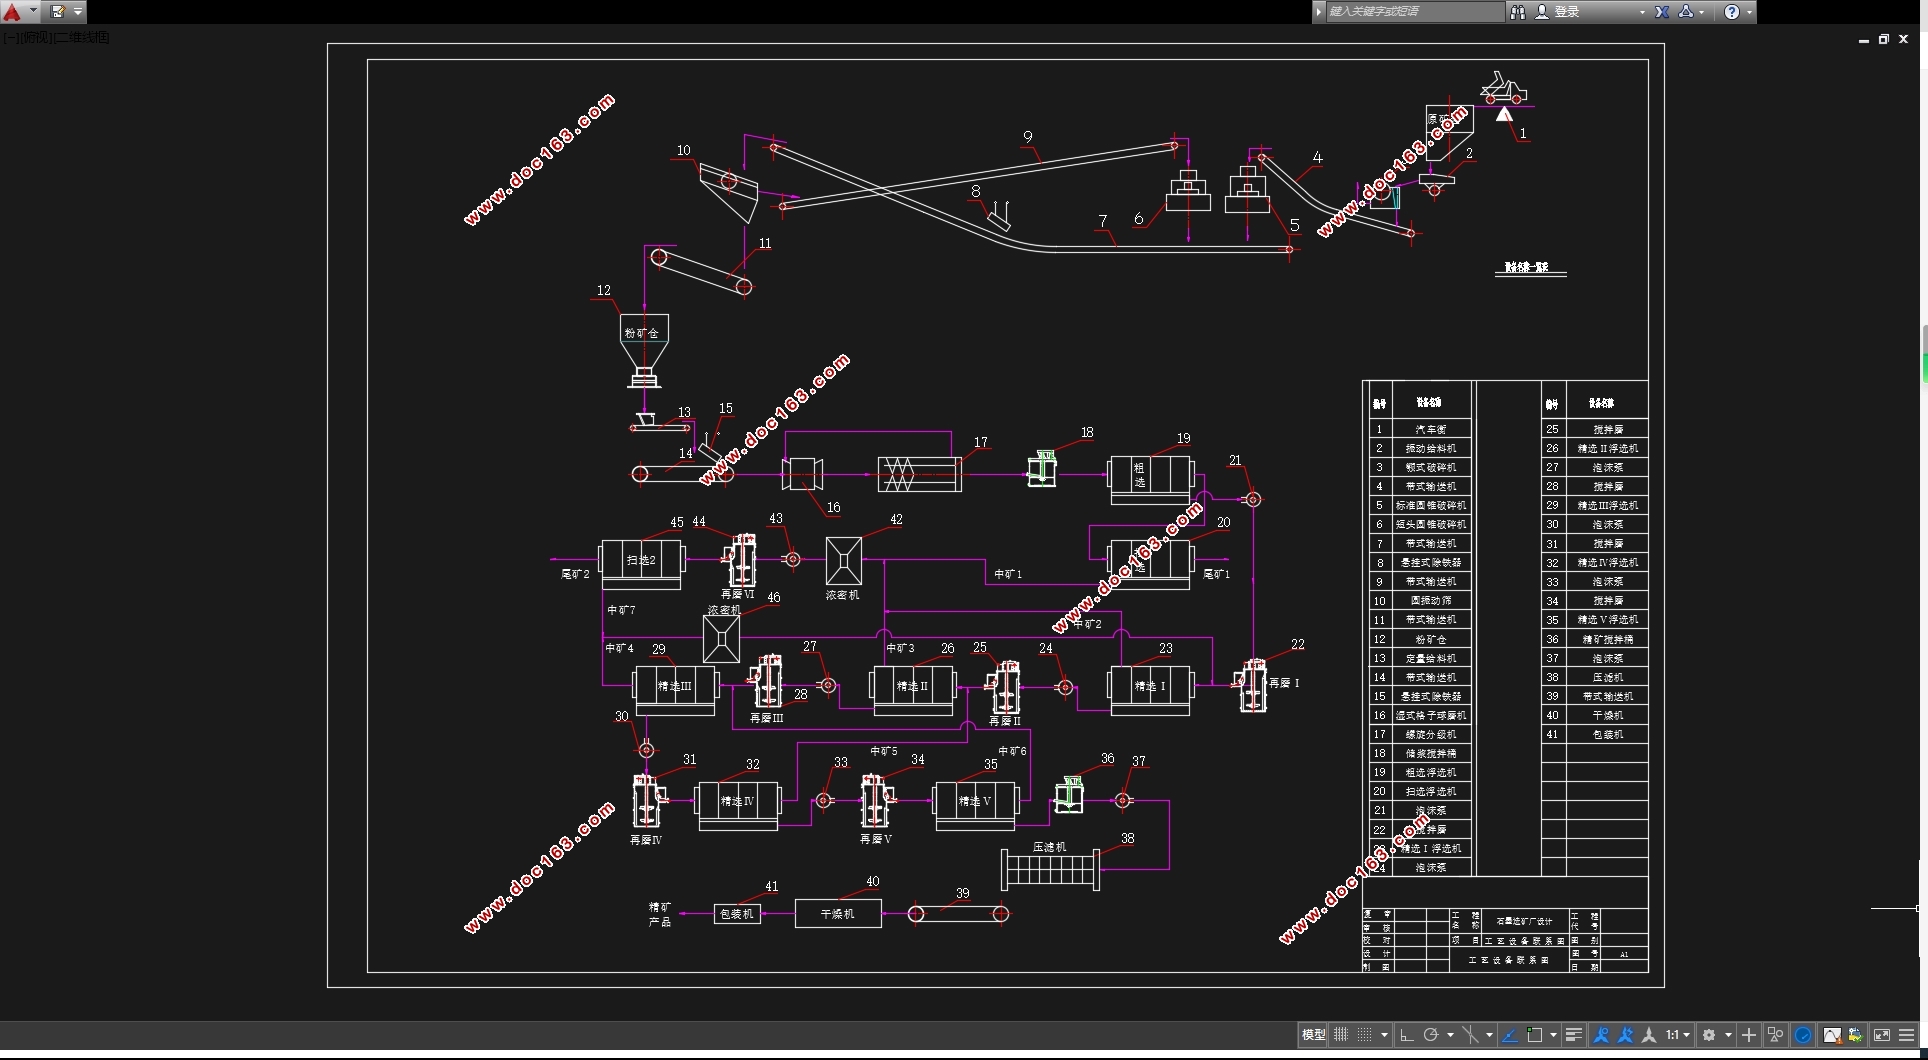Click the Save As quick access icon
This screenshot has height=1060, width=1928.
click(57, 12)
